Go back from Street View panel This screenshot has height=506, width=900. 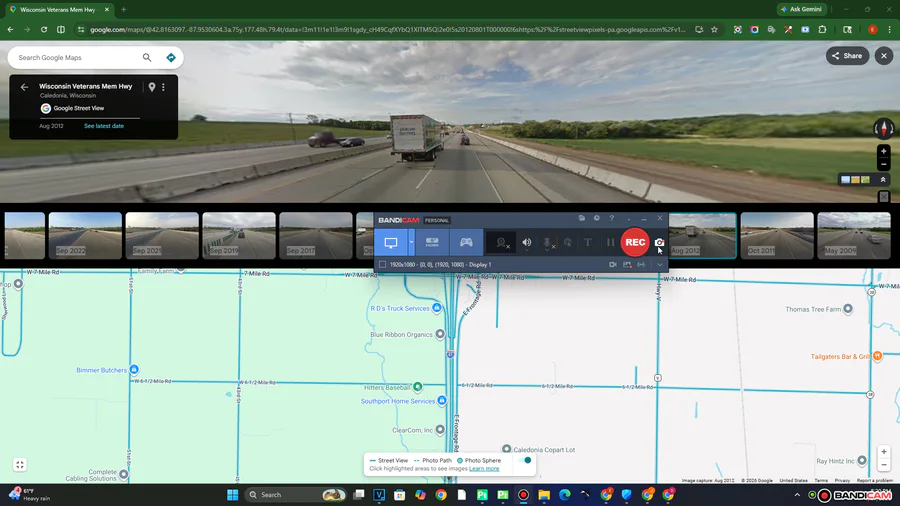[x=24, y=87]
